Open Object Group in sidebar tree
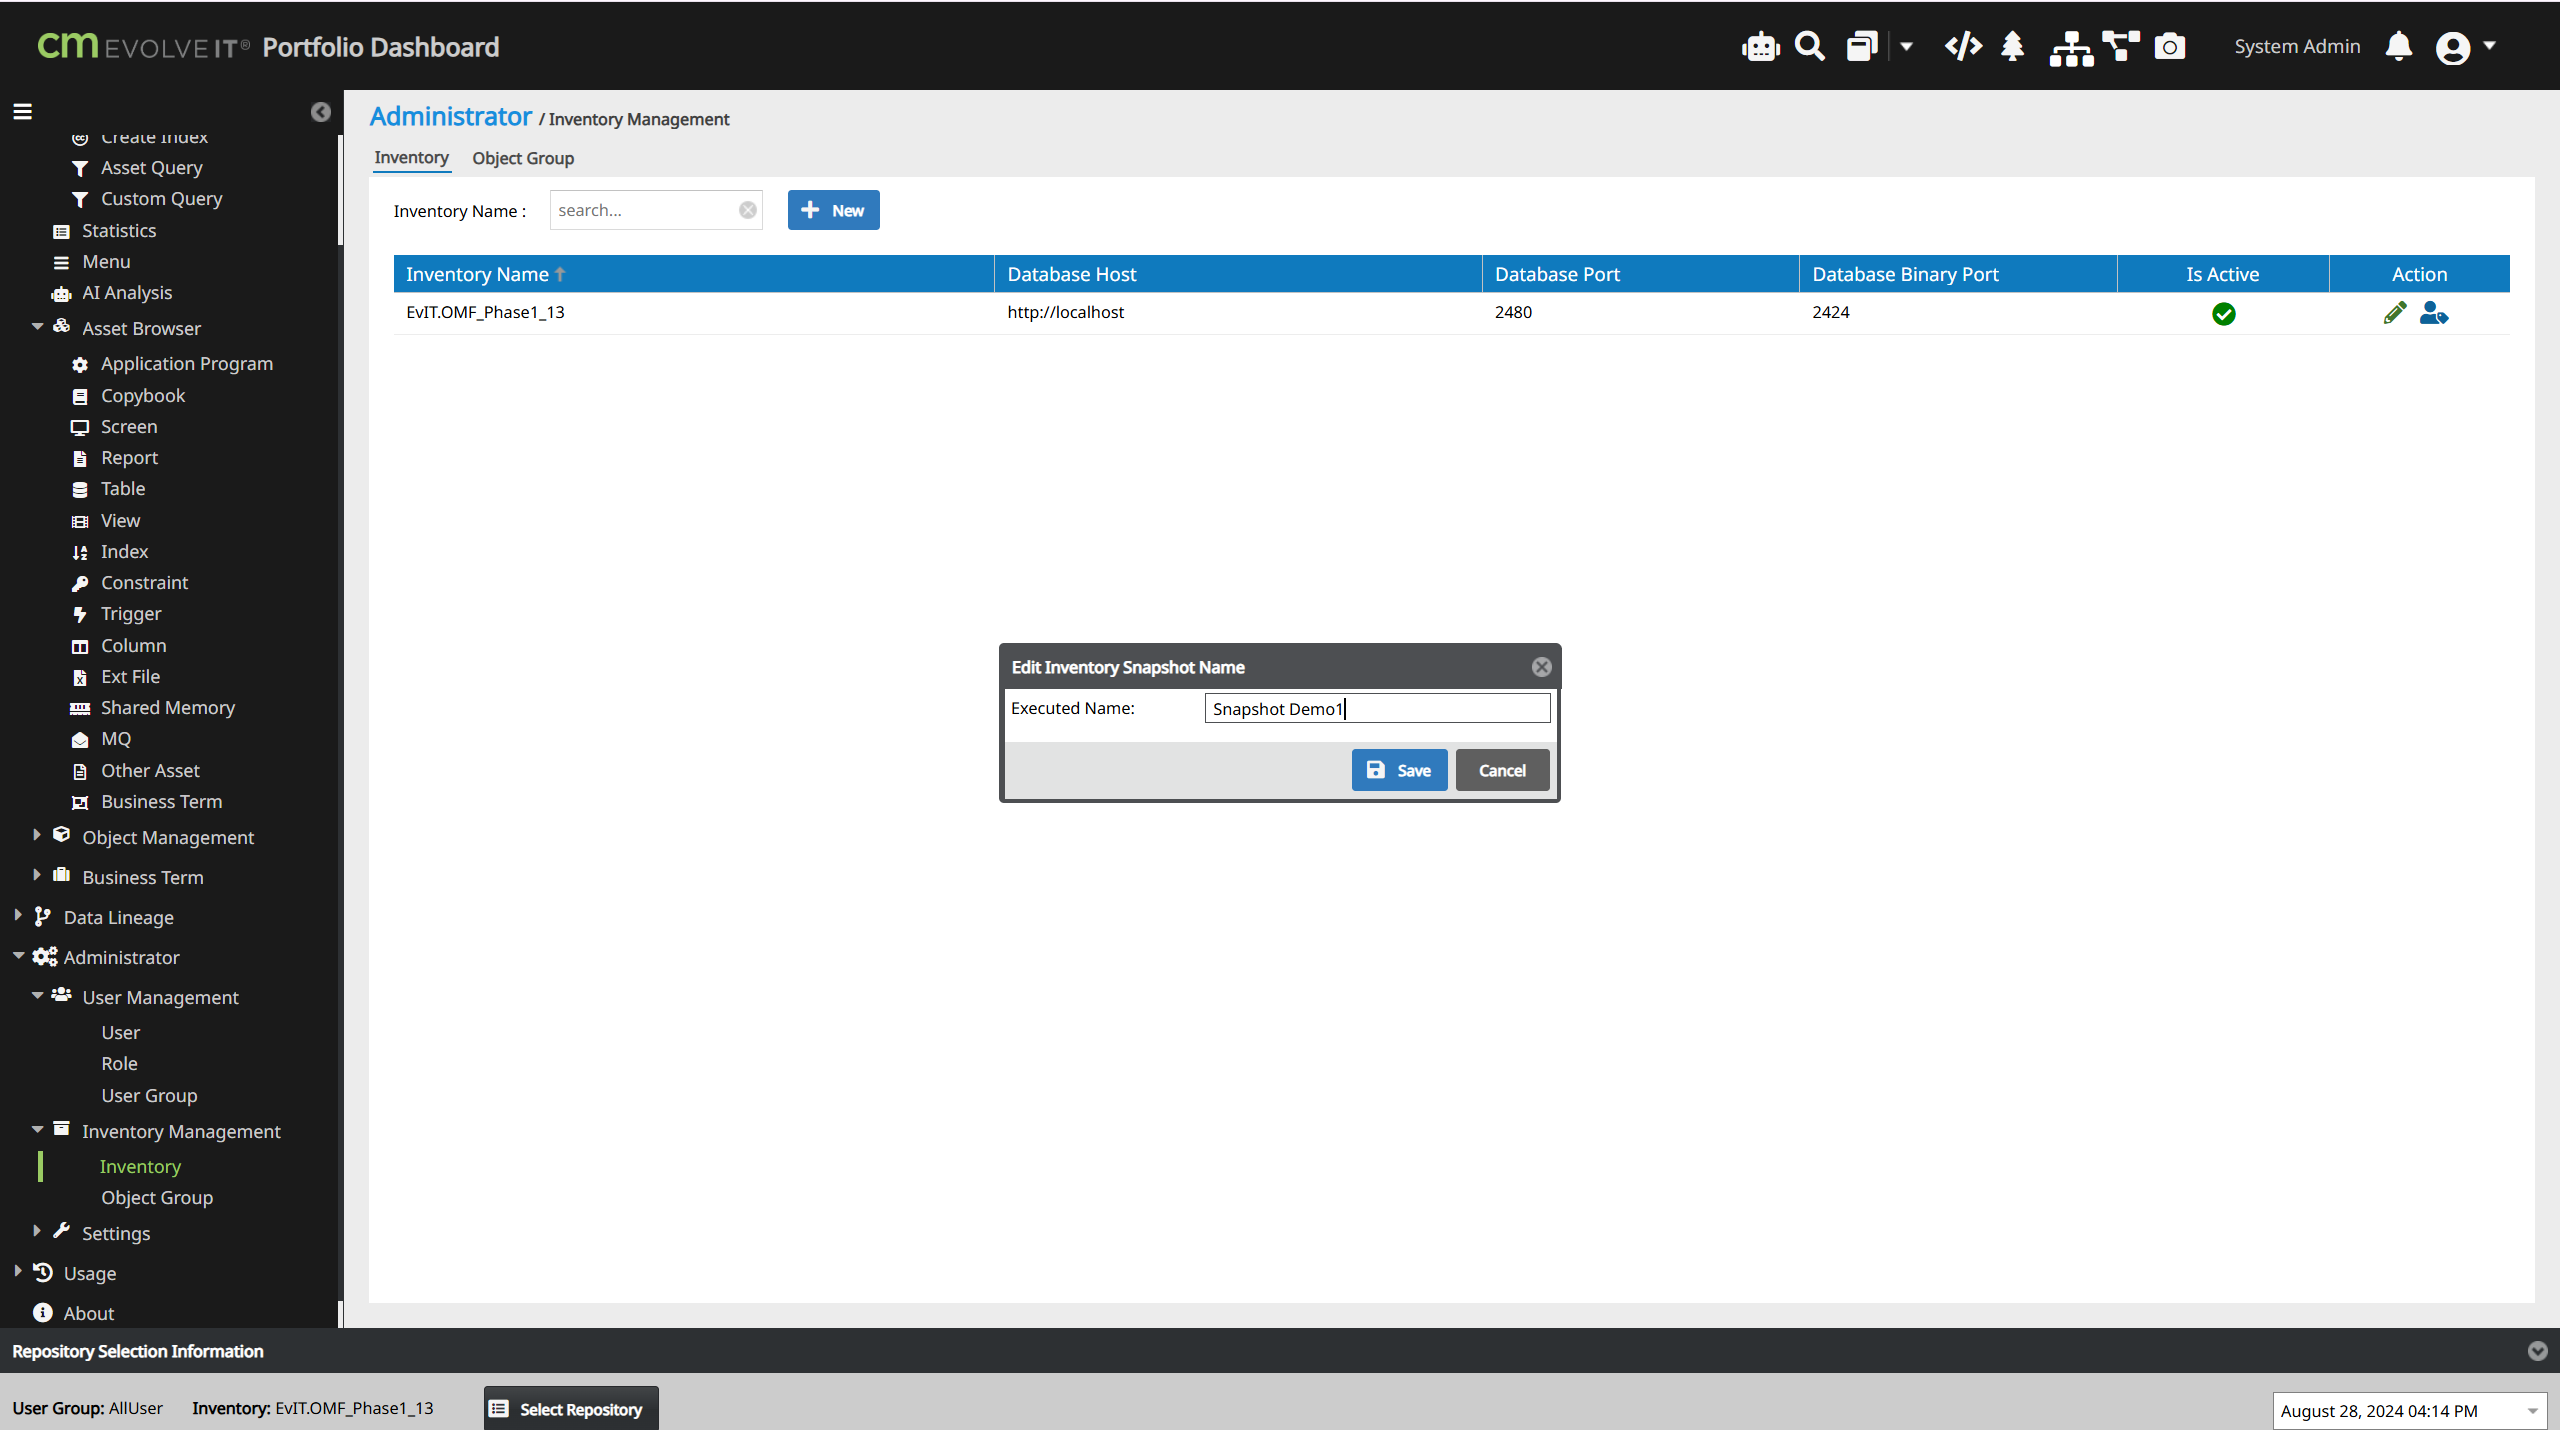 coord(157,1198)
